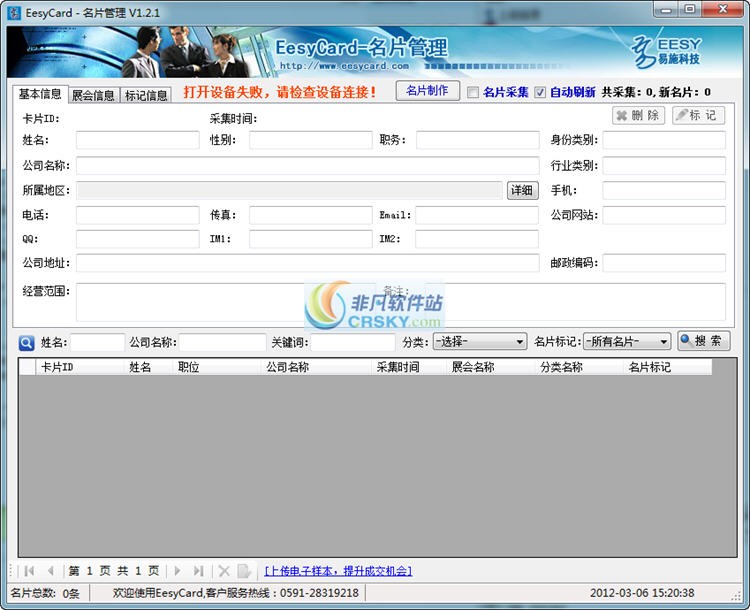Click the form's 公司名称 input field
750x610 pixels.
click(x=308, y=166)
